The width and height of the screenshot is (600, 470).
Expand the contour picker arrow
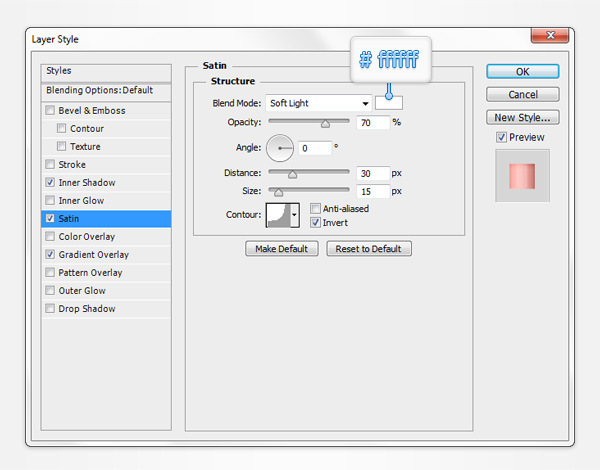pos(294,215)
